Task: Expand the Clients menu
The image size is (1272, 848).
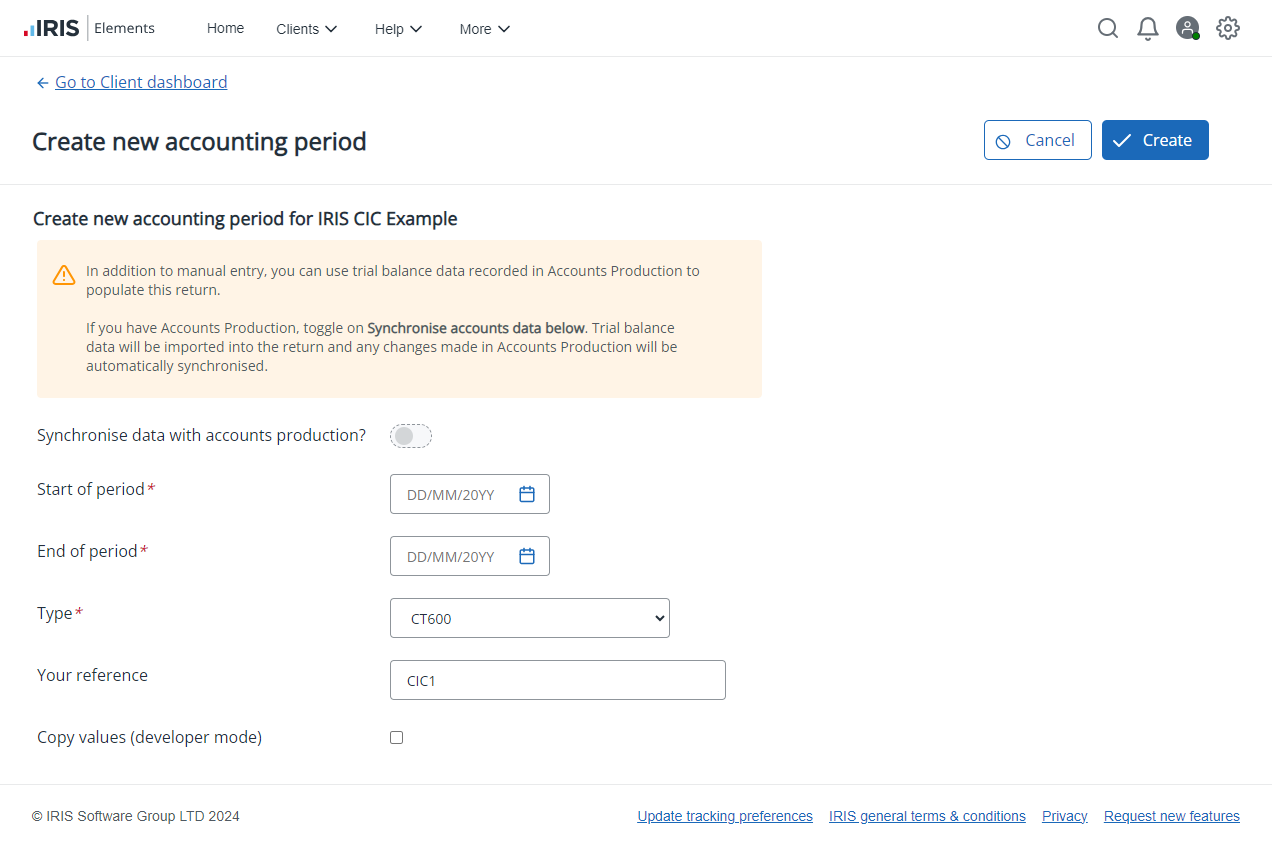Action: click(307, 29)
